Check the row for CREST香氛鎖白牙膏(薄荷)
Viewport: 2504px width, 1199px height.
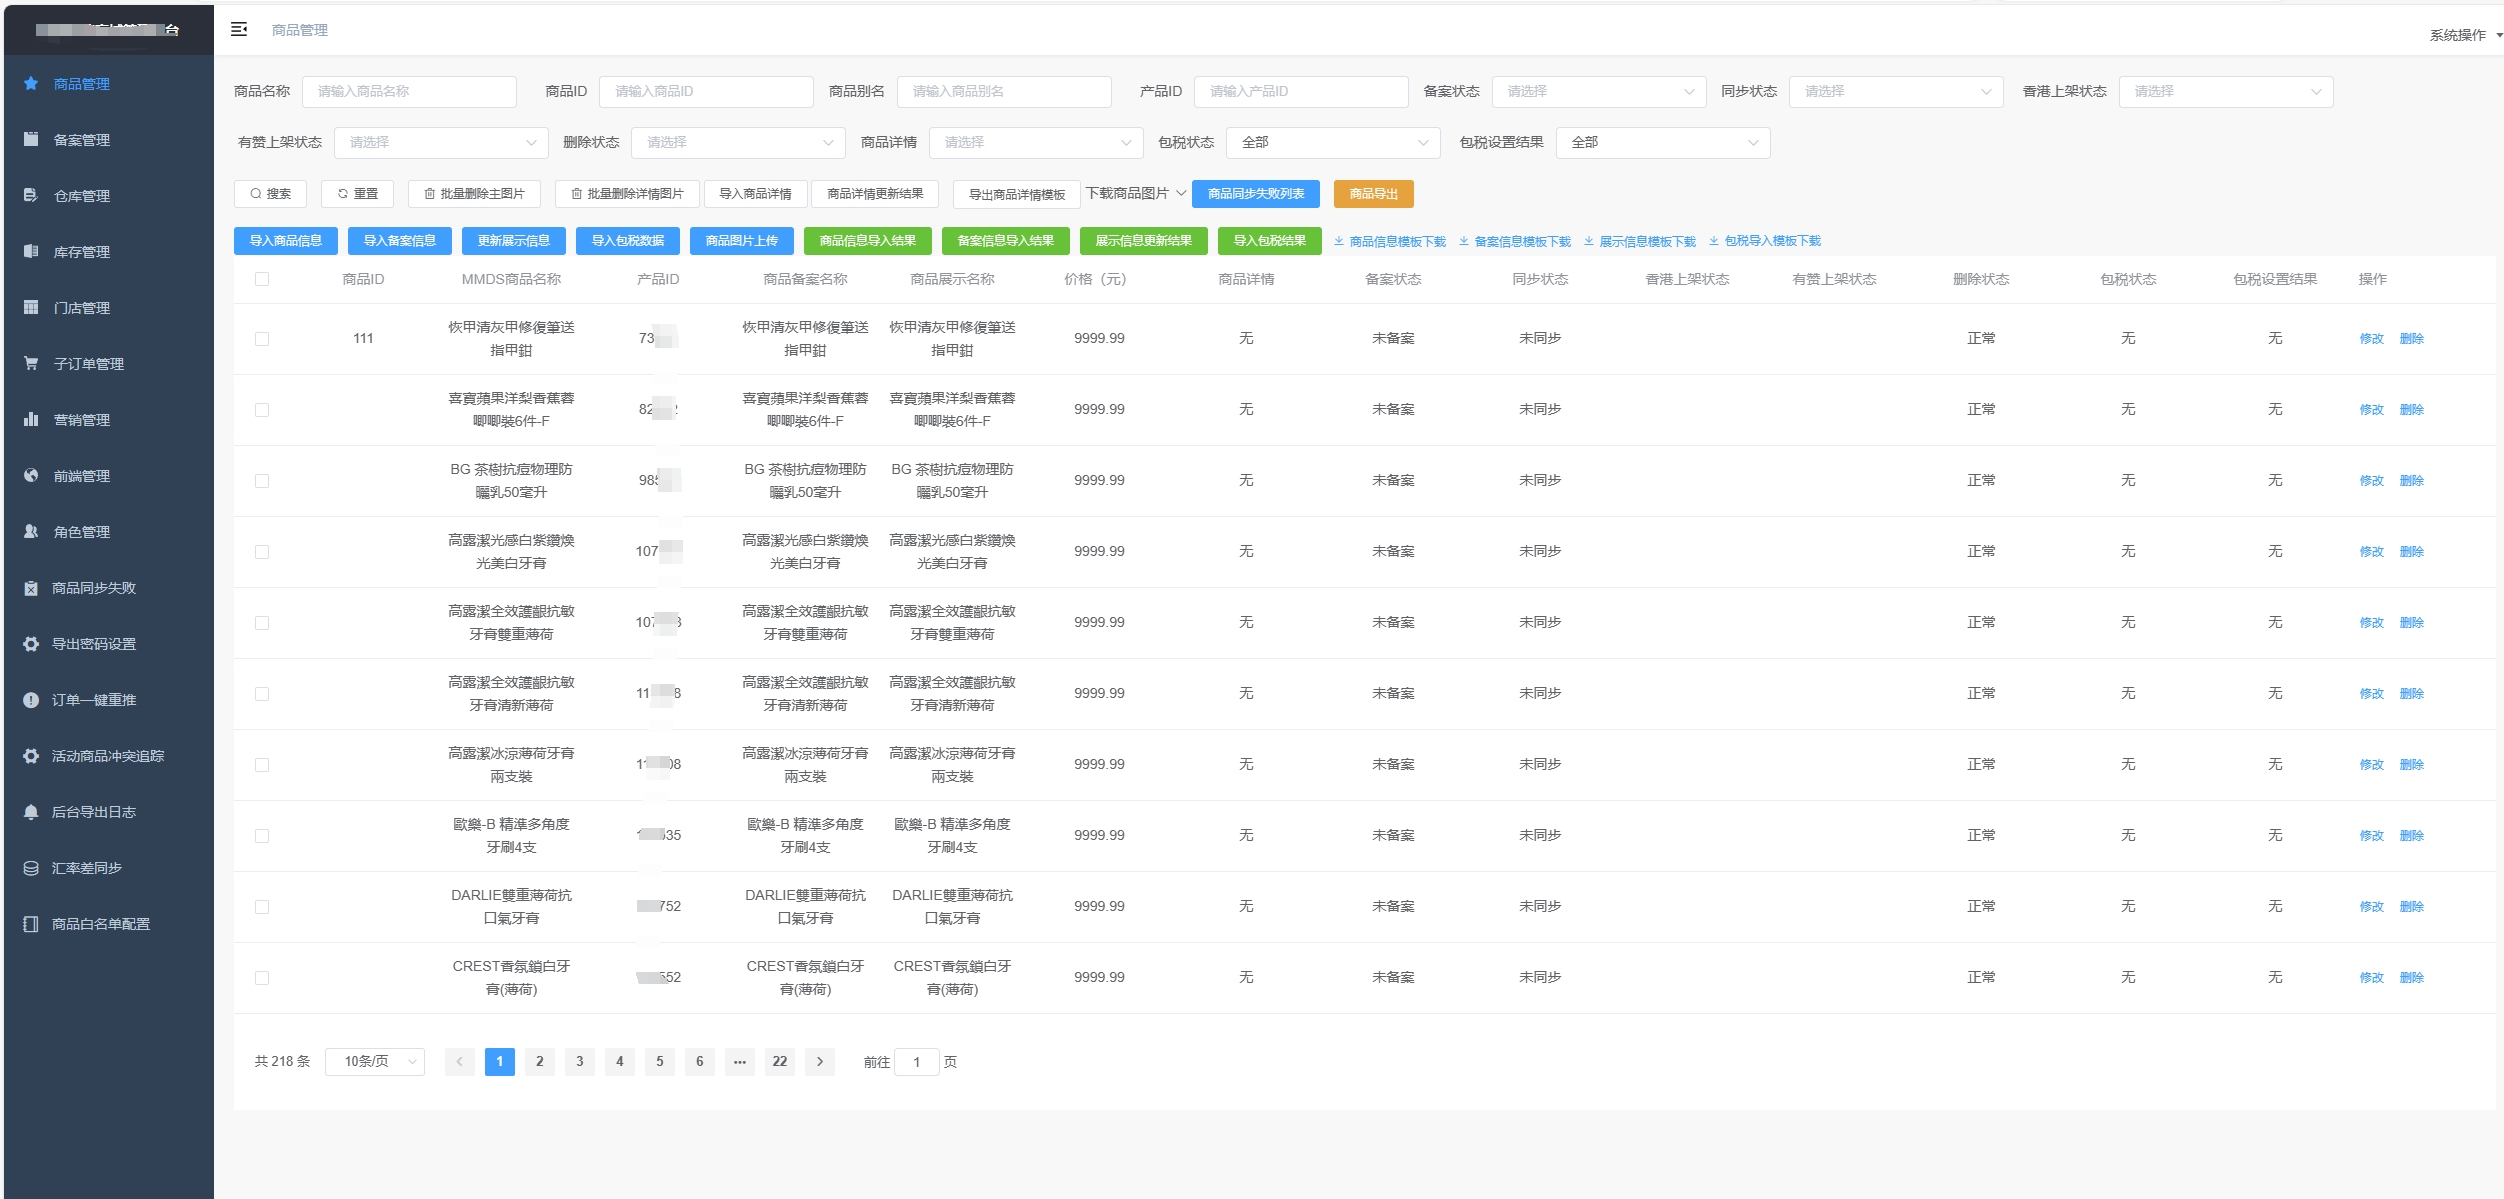[x=262, y=978]
